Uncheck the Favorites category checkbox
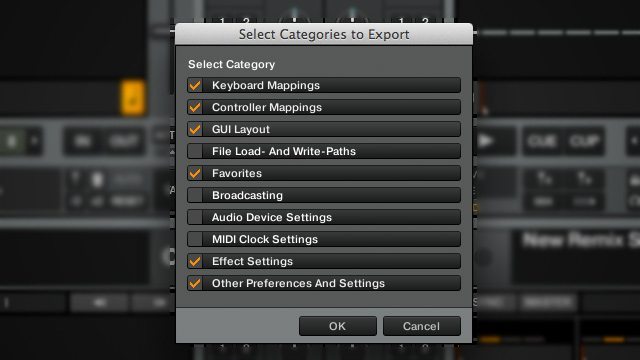 point(195,173)
